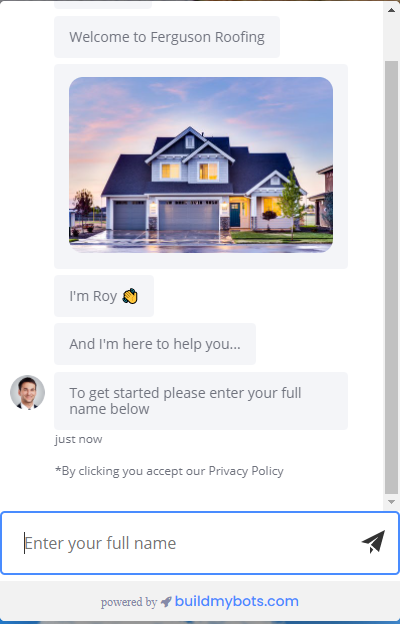Click the '*By clicking you accept' disclaimer text

(x=169, y=471)
